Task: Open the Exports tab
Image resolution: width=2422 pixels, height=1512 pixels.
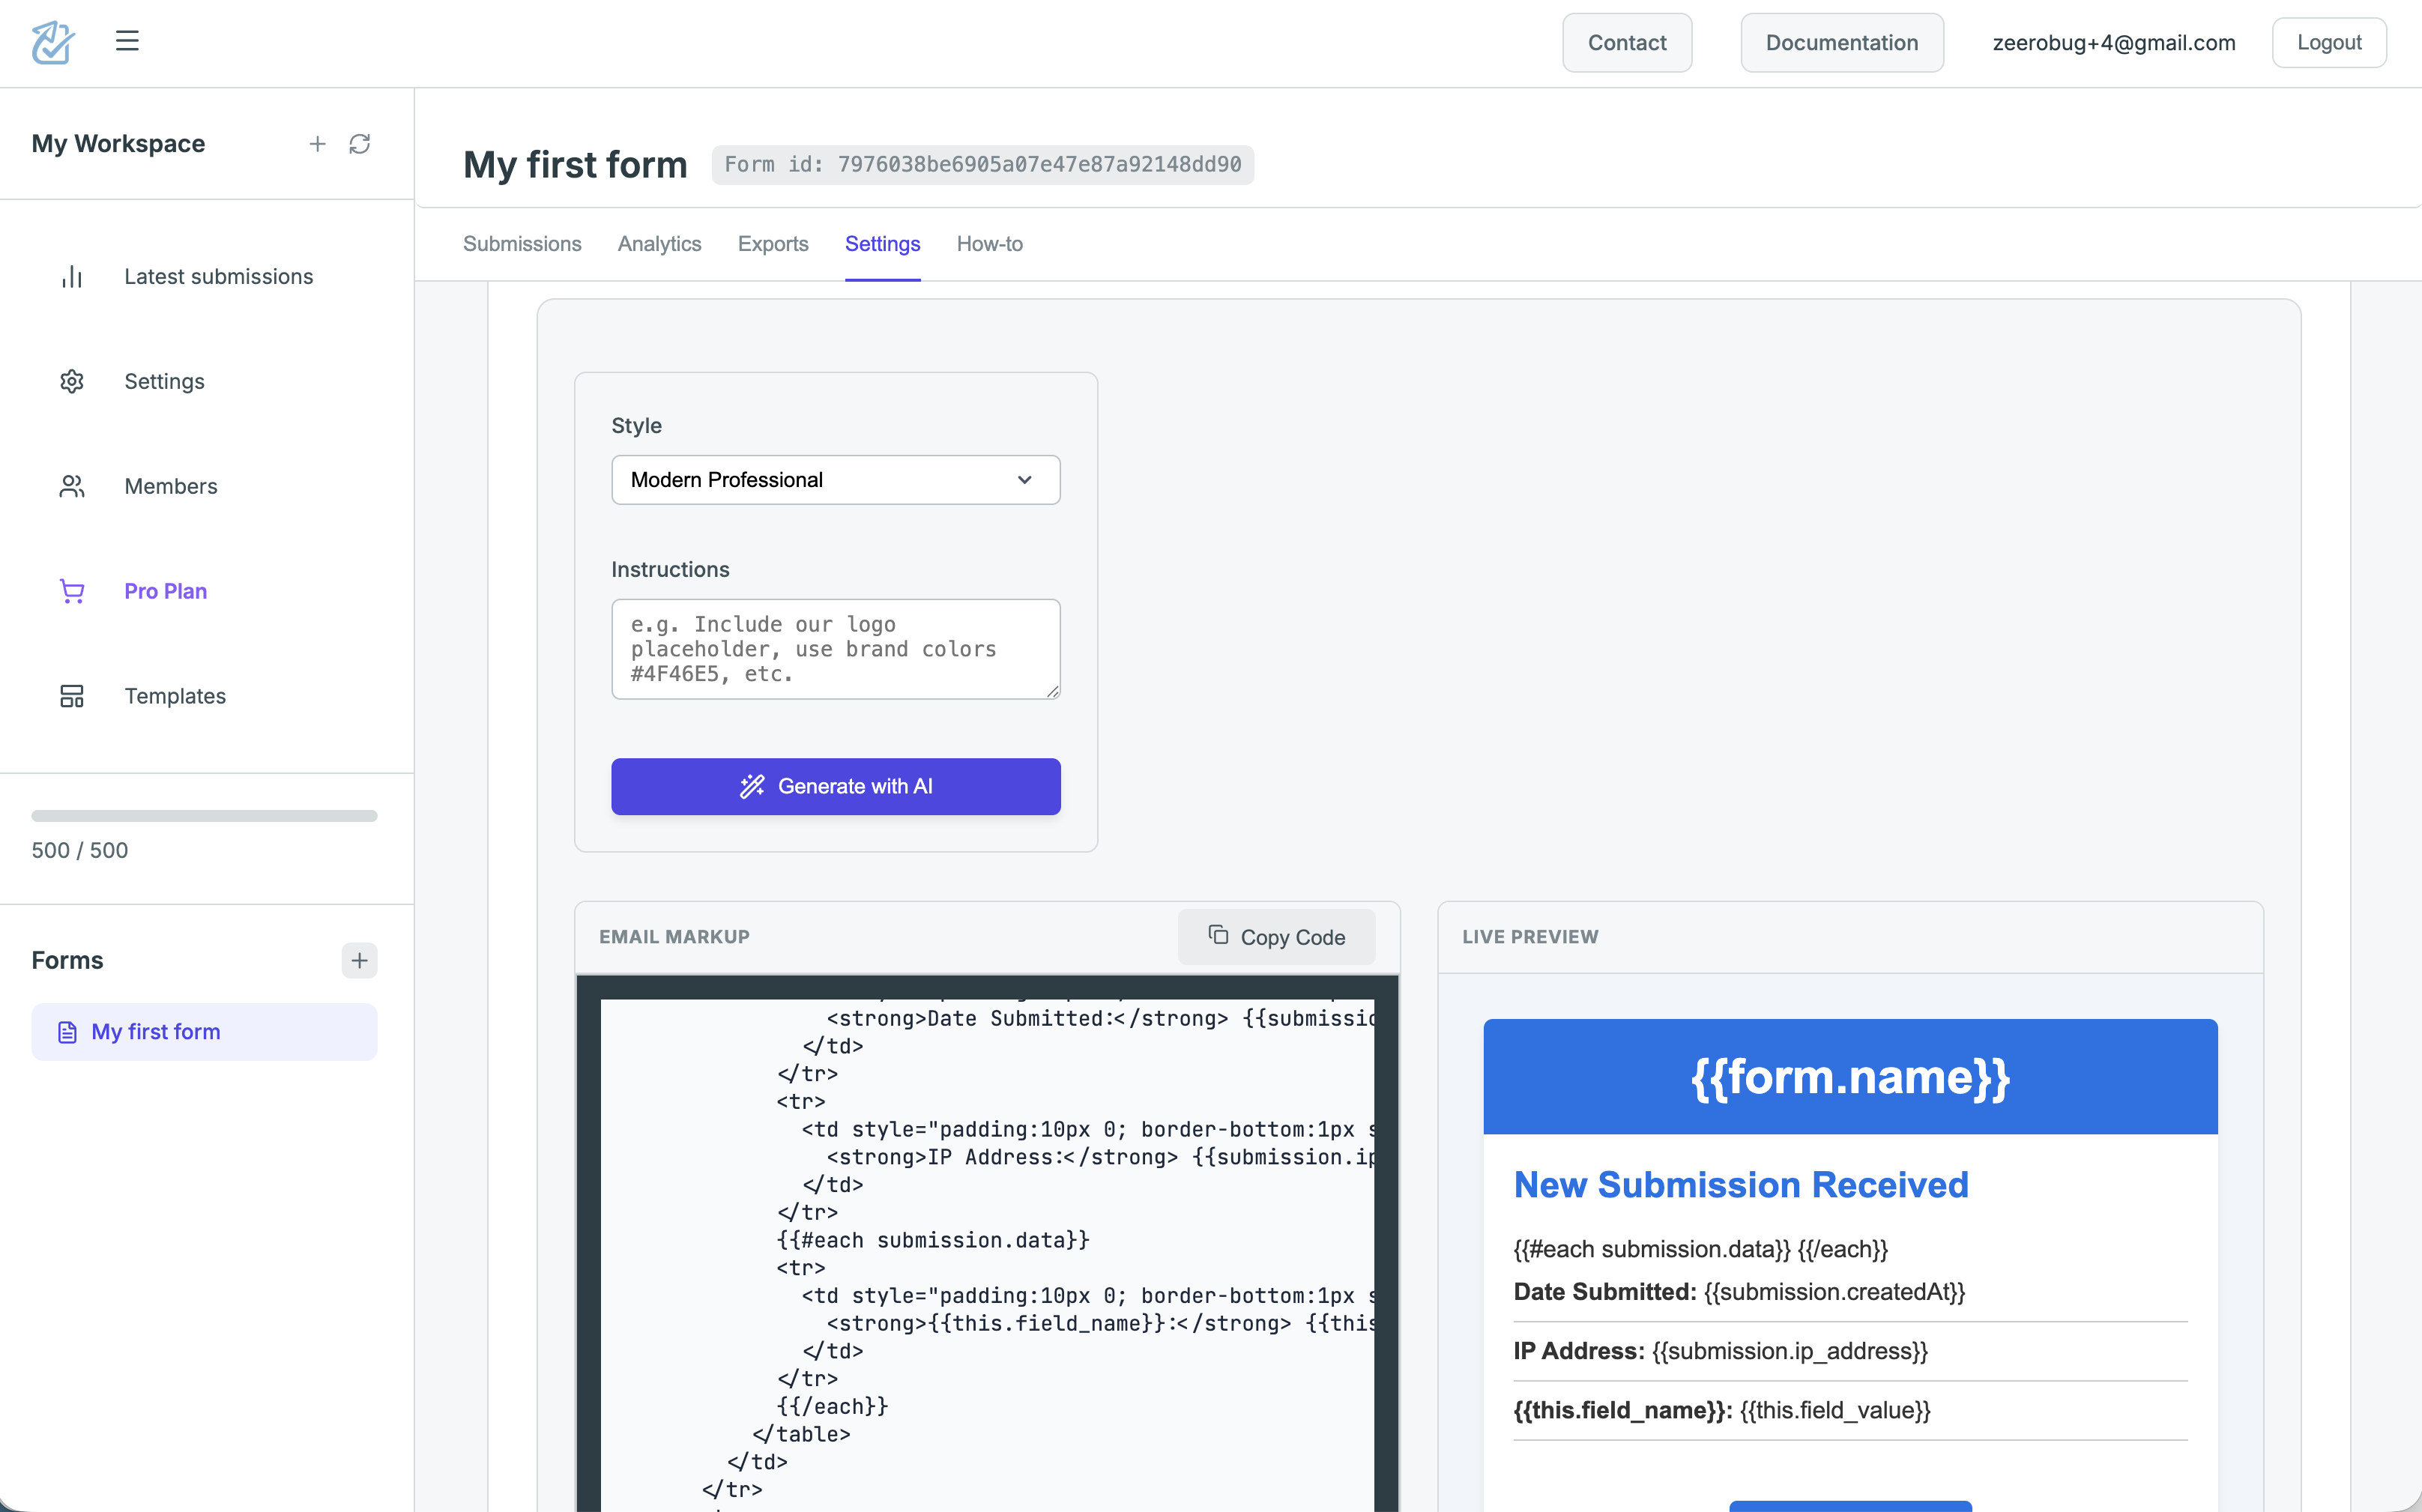Action: (x=773, y=245)
